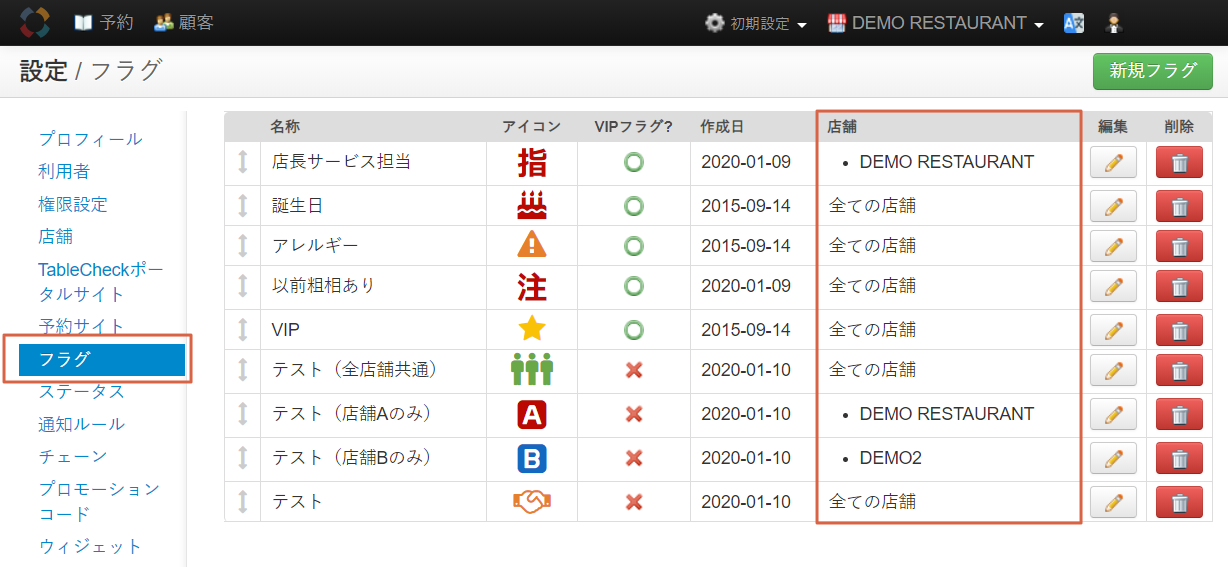Edit the 店長サービス担当 flag

(1113, 163)
